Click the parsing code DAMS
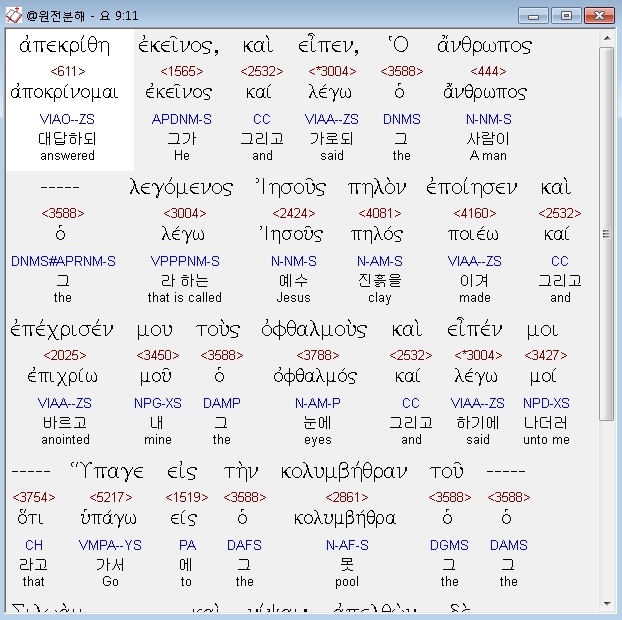 509,545
